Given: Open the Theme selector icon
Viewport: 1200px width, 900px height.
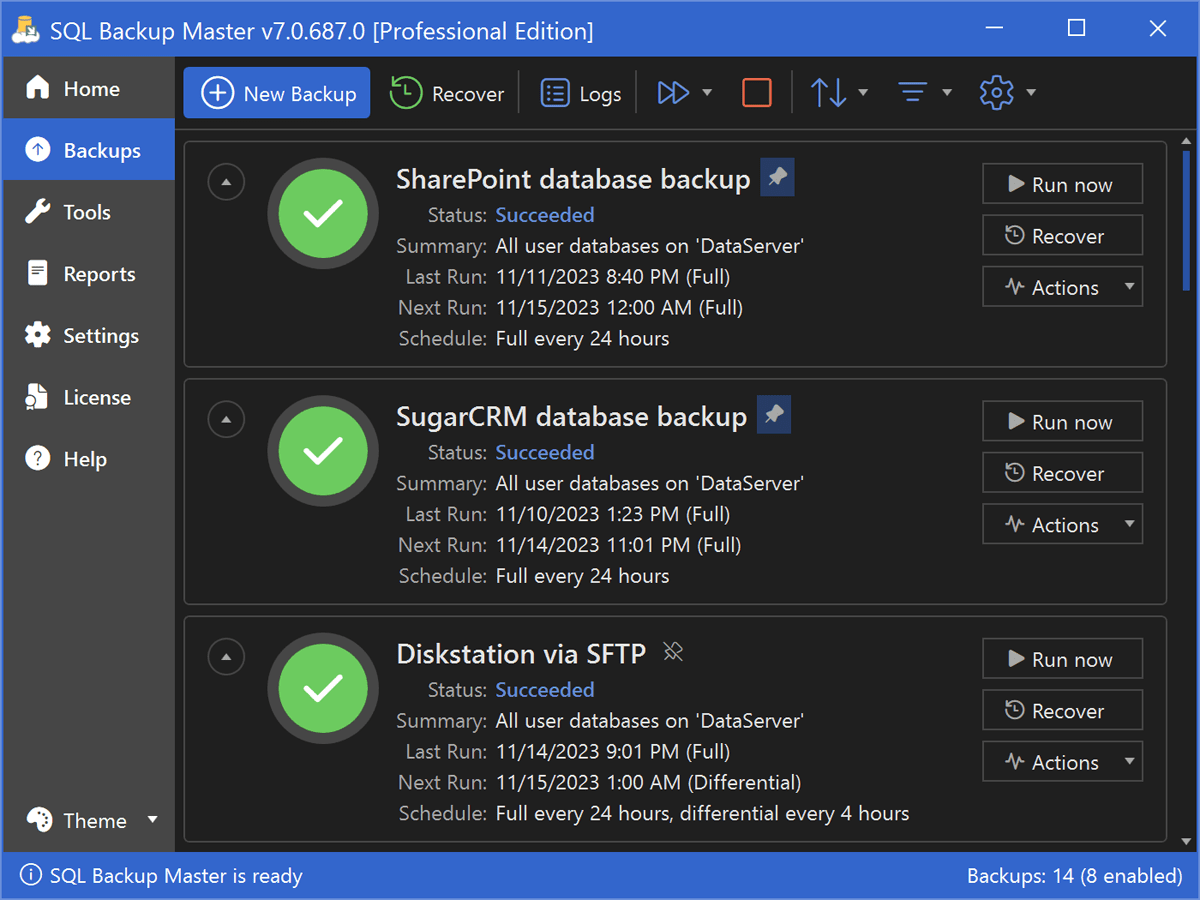Looking at the screenshot, I should click(38, 820).
